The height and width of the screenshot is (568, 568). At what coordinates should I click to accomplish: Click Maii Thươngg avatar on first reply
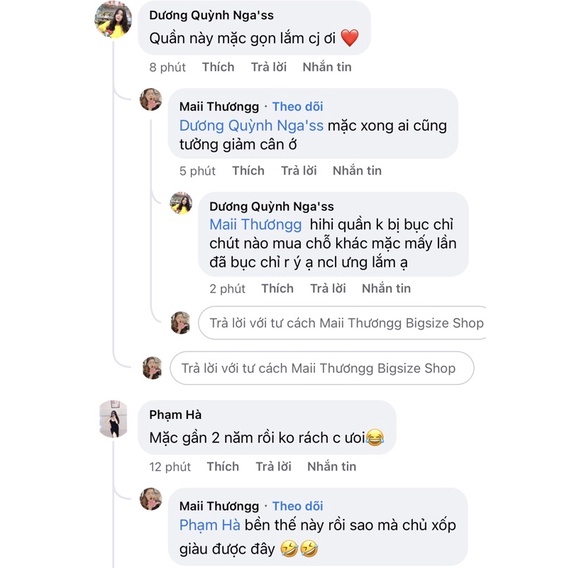[151, 99]
